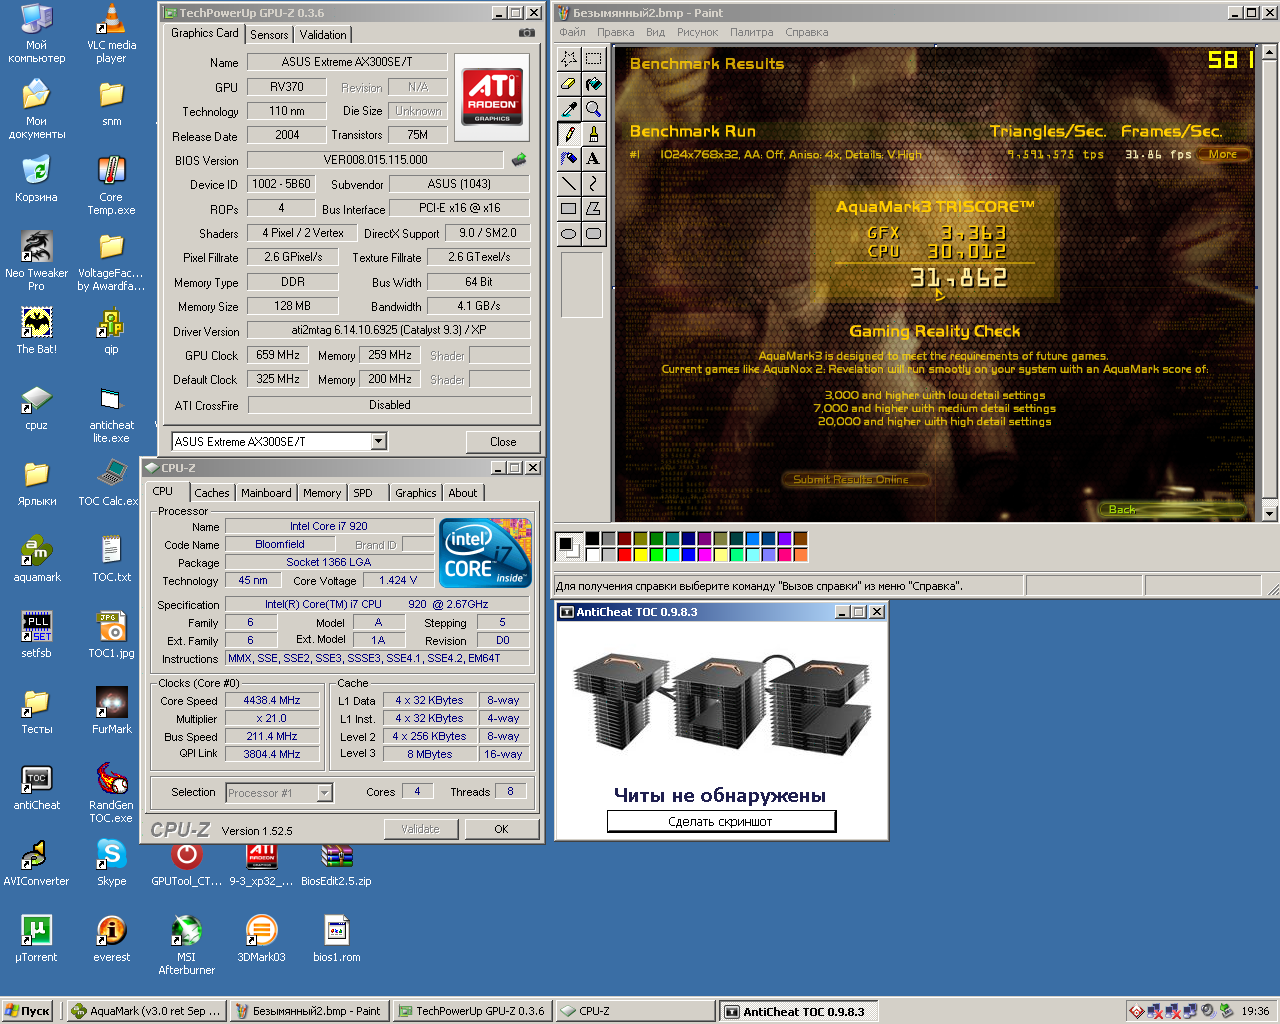Pick the yellow palette swatch in Paint
1280x1024 pixels.
tap(640, 555)
